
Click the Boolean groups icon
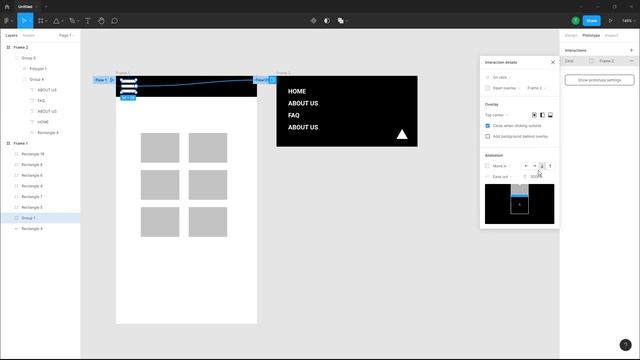pos(340,20)
